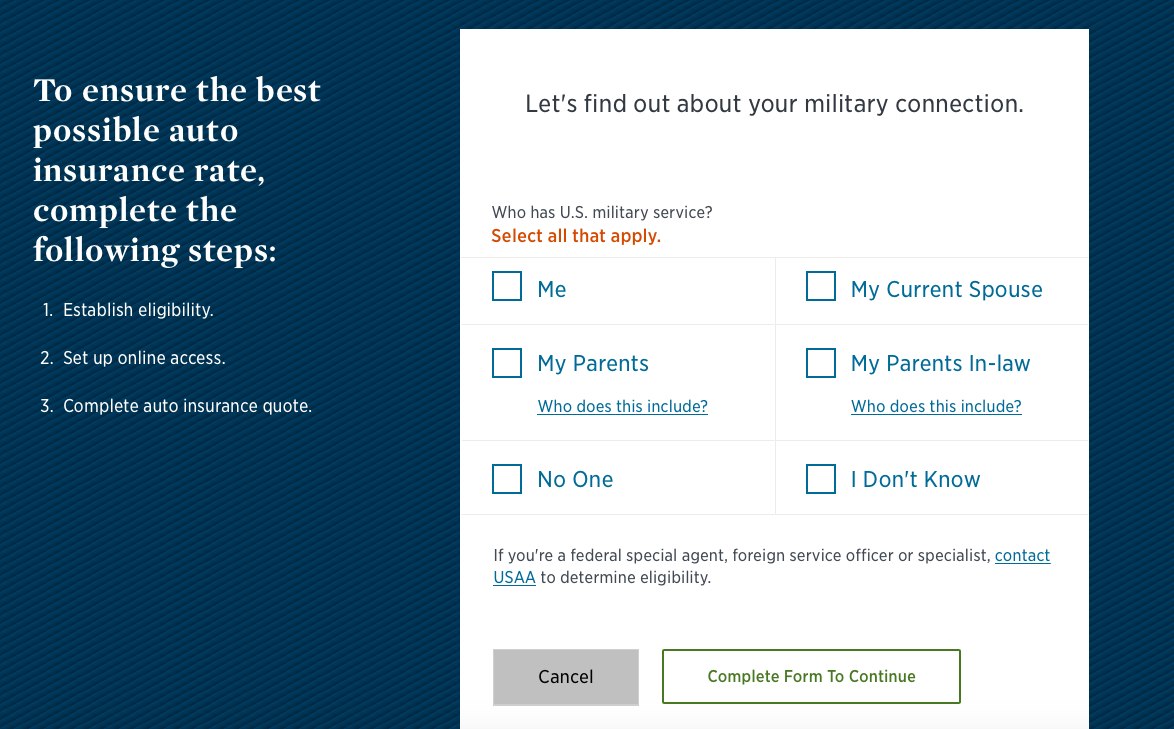The image size is (1174, 729).
Task: Select the "My Parents In-law" label text
Action: [940, 363]
